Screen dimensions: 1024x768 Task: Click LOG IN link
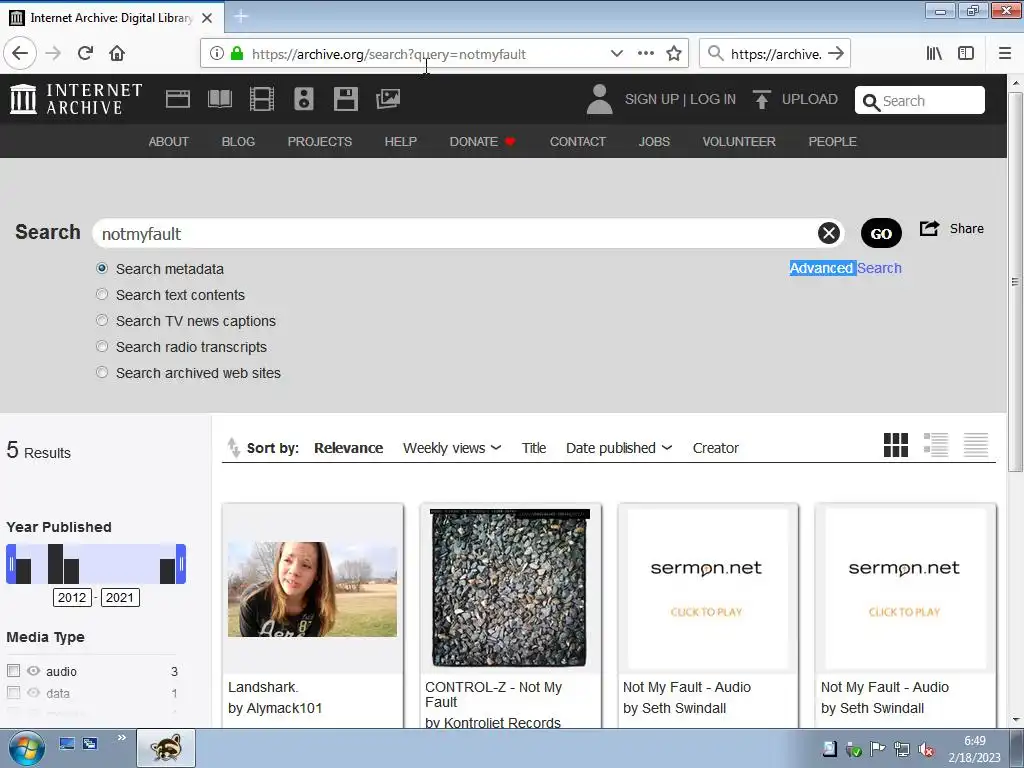click(x=713, y=99)
